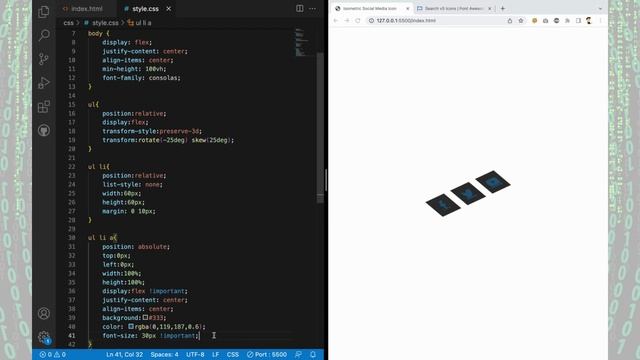Click the round dark extension icon
The width and height of the screenshot is (640, 360).
click(556, 20)
